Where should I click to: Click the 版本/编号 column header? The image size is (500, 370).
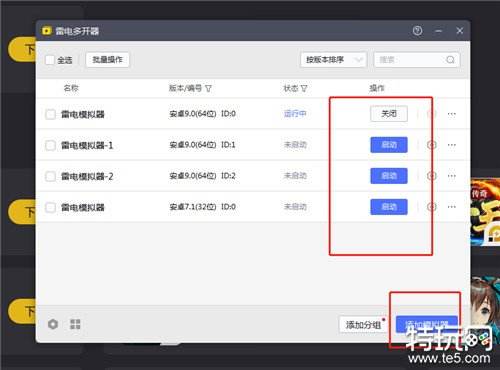185,88
